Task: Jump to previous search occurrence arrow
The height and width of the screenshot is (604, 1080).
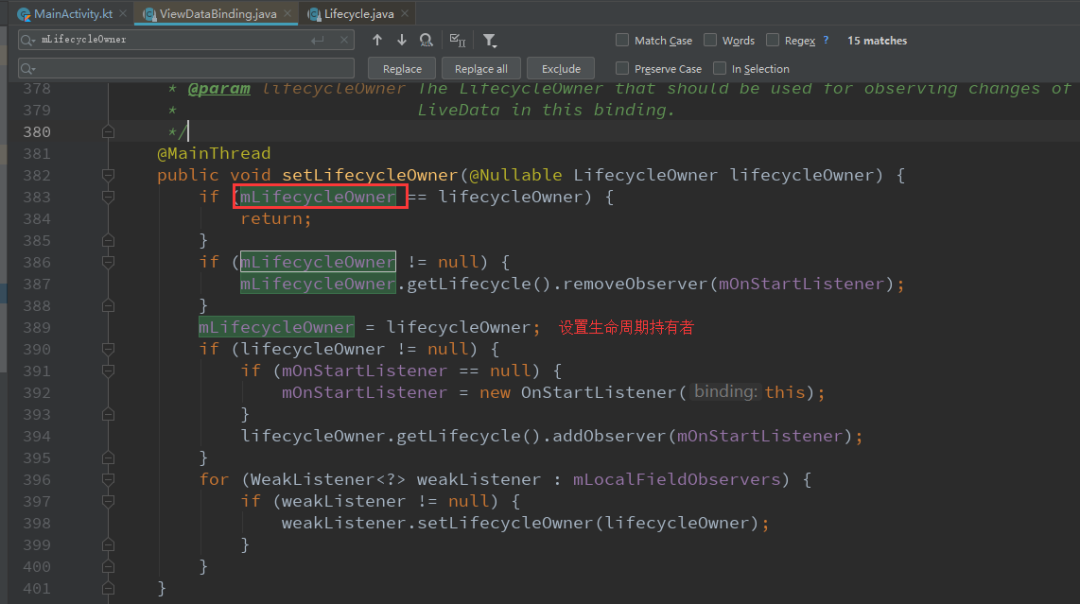Action: pos(377,41)
